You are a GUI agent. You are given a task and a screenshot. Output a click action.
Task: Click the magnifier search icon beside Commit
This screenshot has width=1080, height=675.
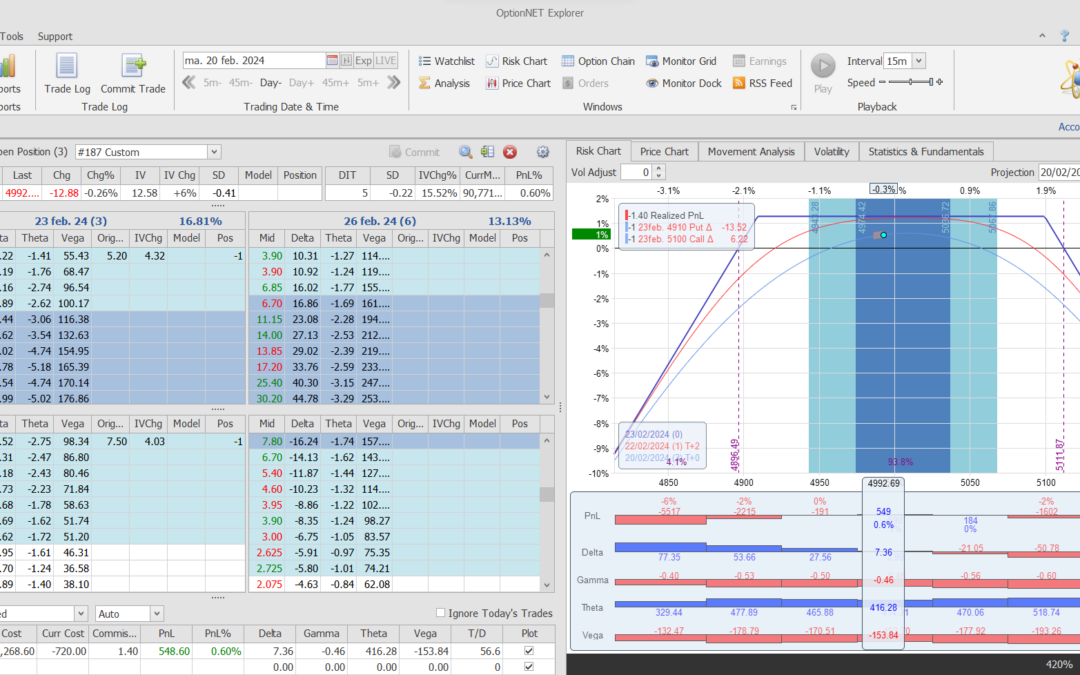click(466, 152)
